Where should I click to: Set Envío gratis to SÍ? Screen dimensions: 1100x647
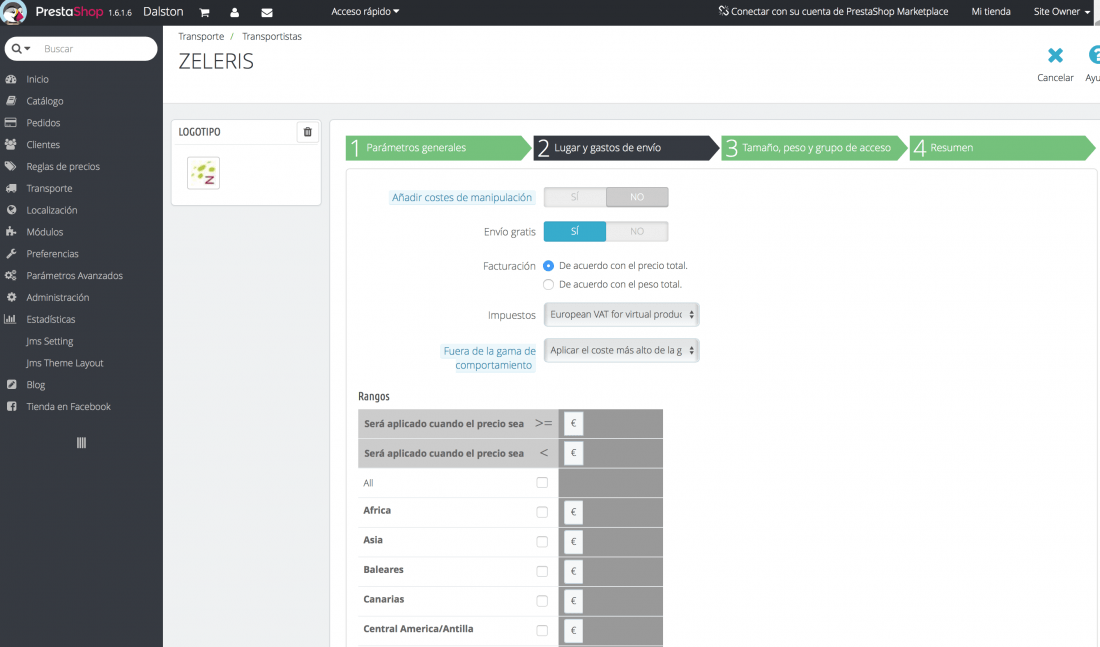(575, 232)
